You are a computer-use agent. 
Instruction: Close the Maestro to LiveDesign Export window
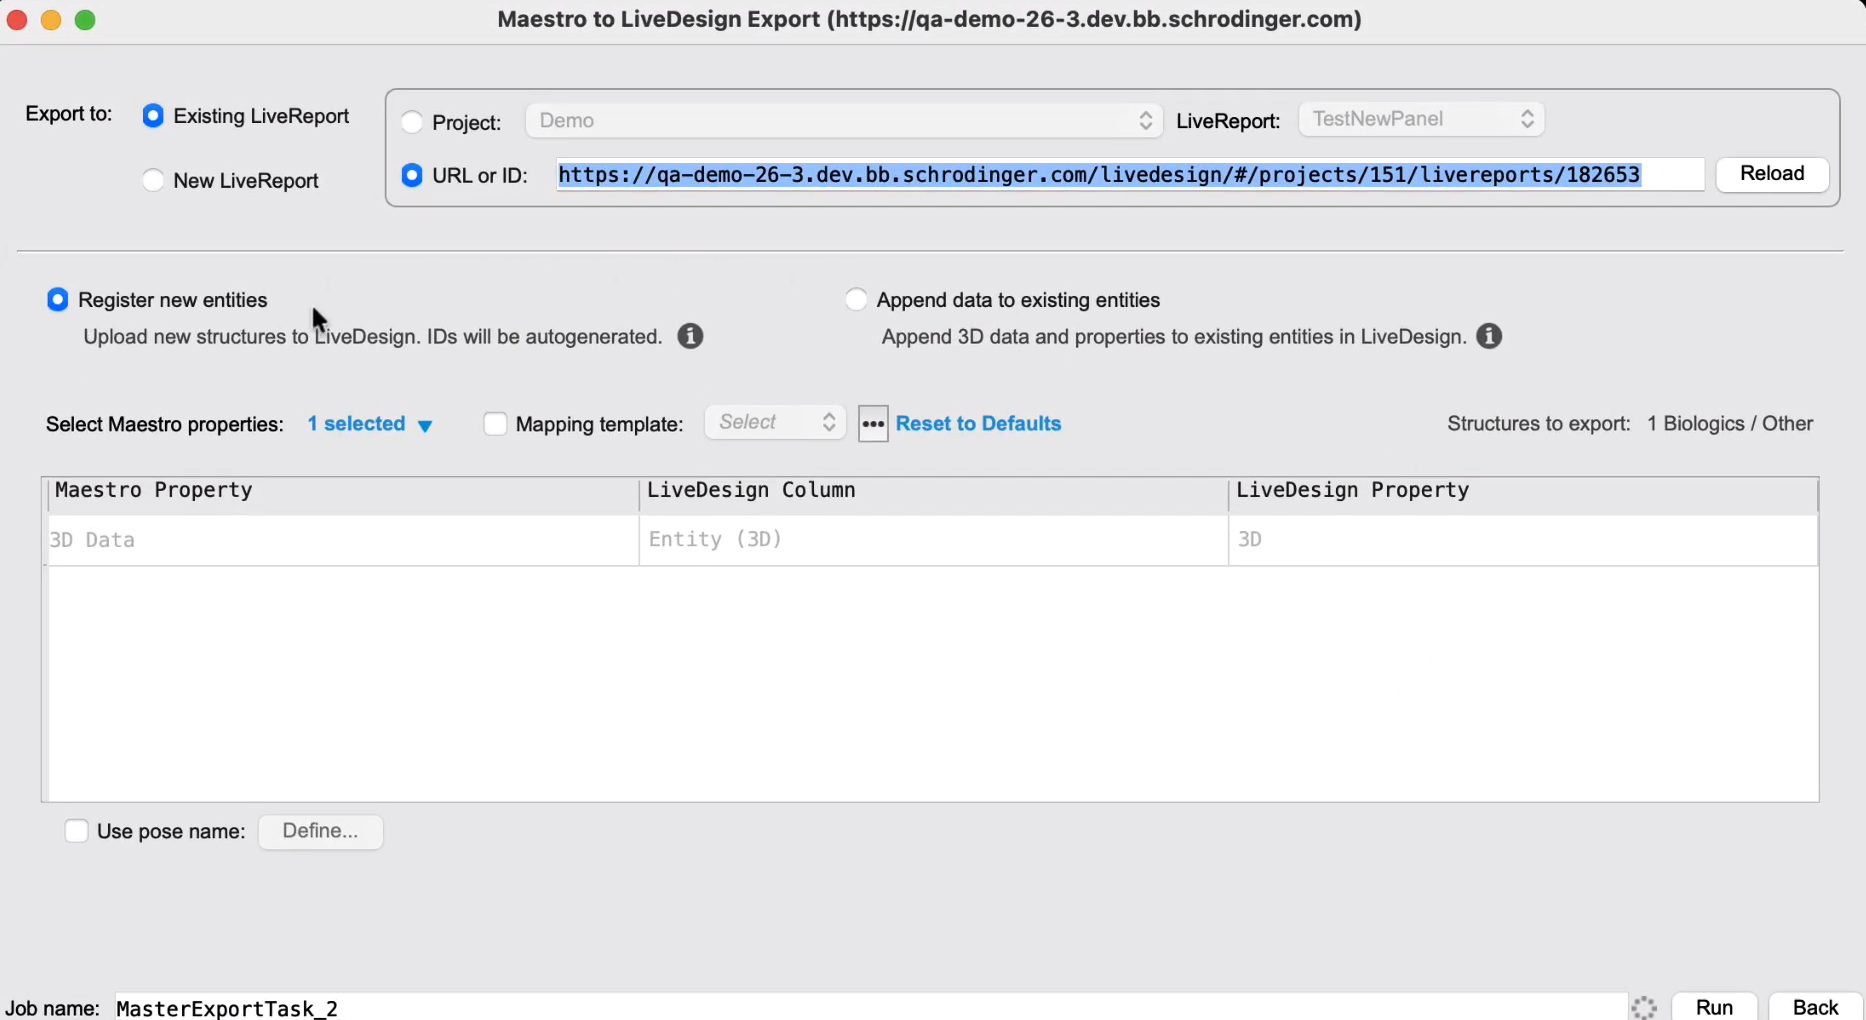click(17, 20)
